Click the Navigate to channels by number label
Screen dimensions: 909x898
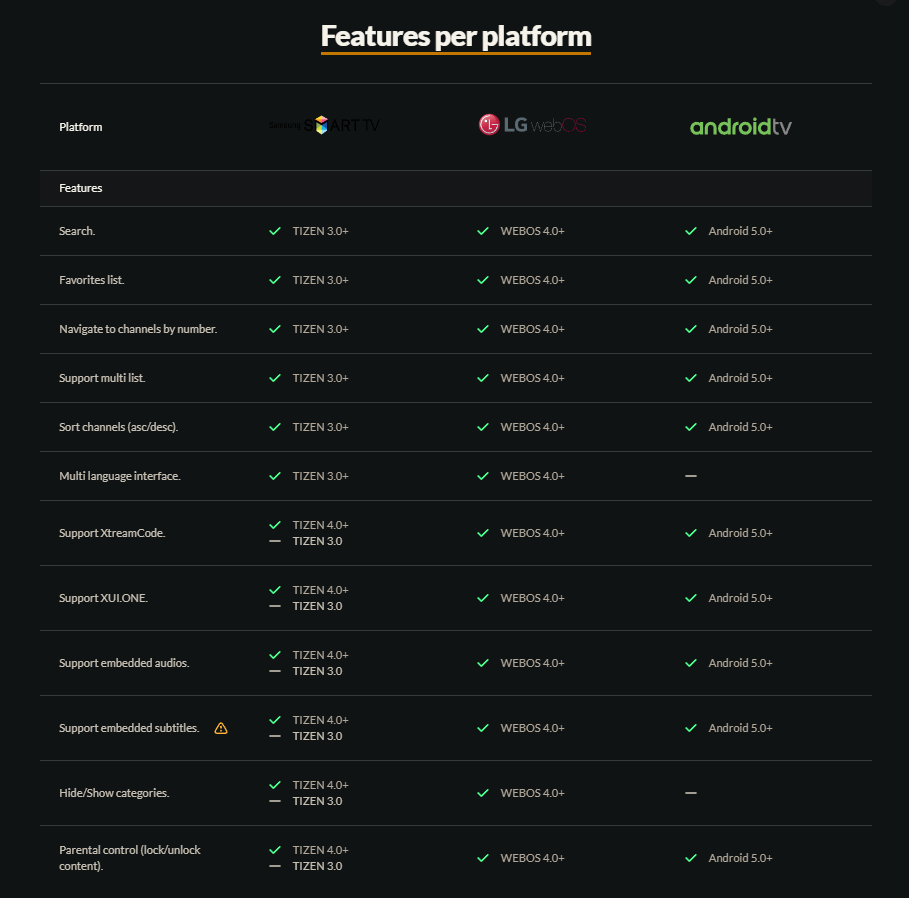[x=138, y=329]
